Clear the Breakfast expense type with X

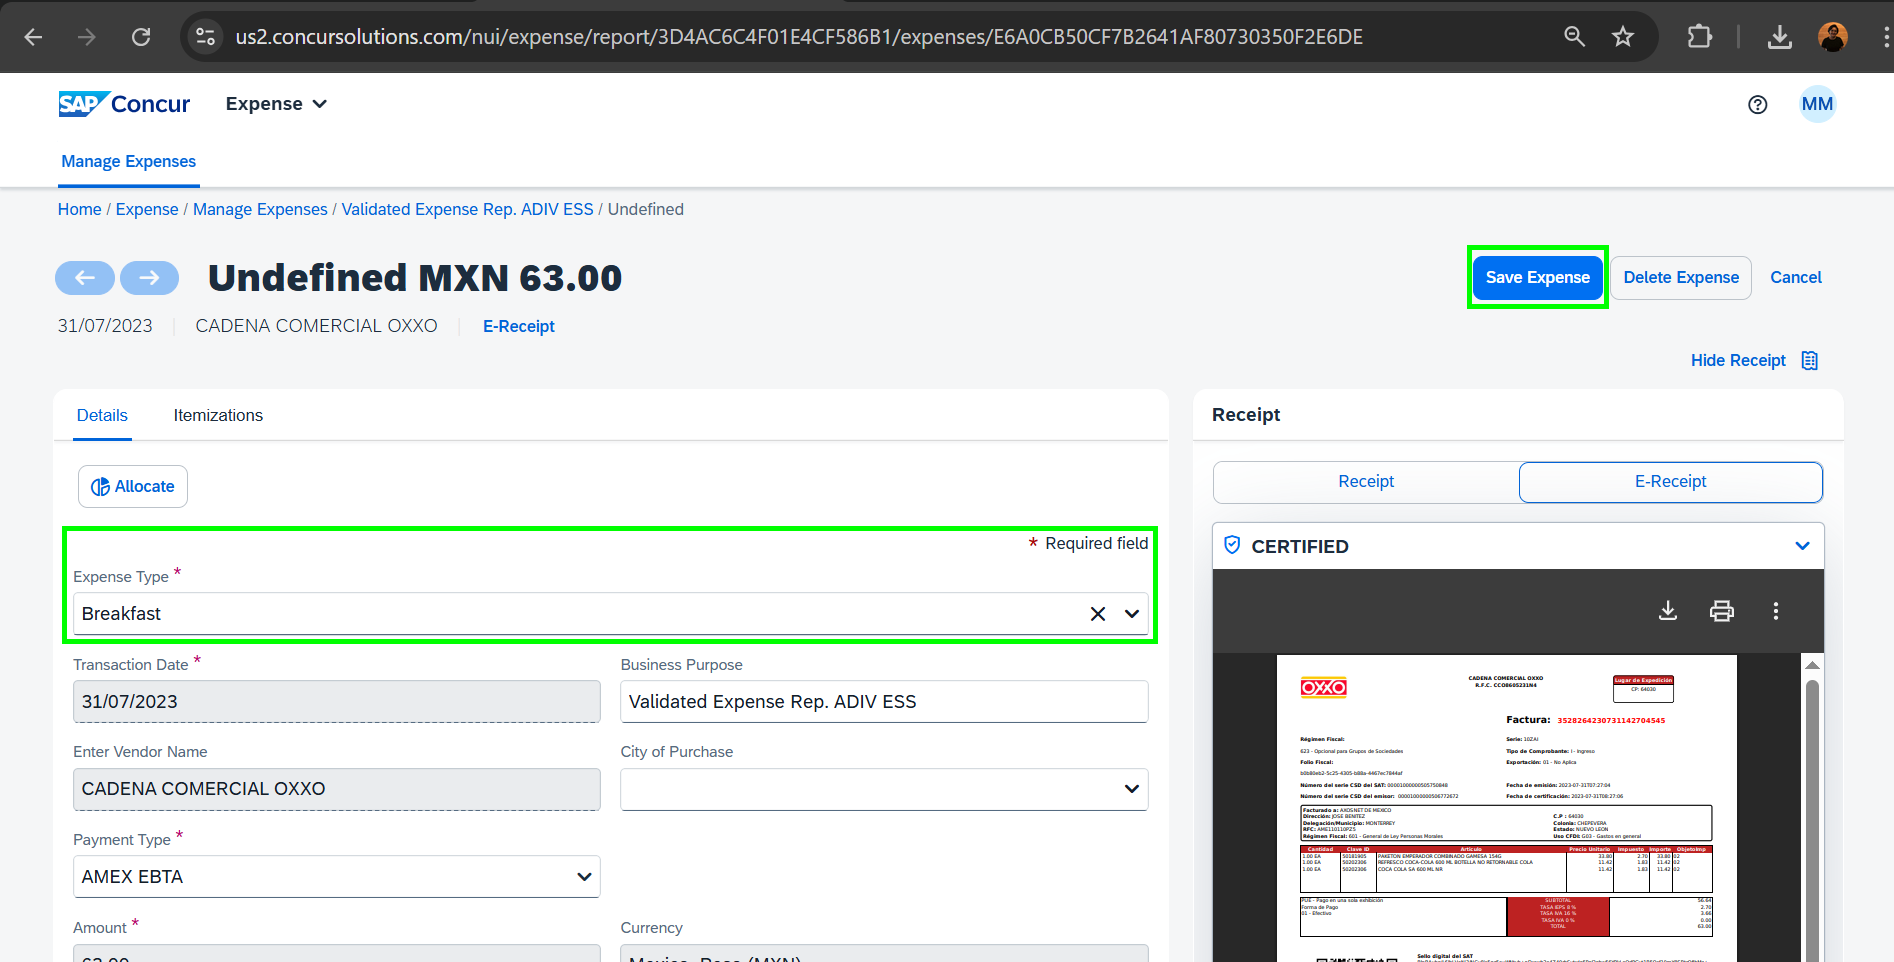click(x=1097, y=614)
